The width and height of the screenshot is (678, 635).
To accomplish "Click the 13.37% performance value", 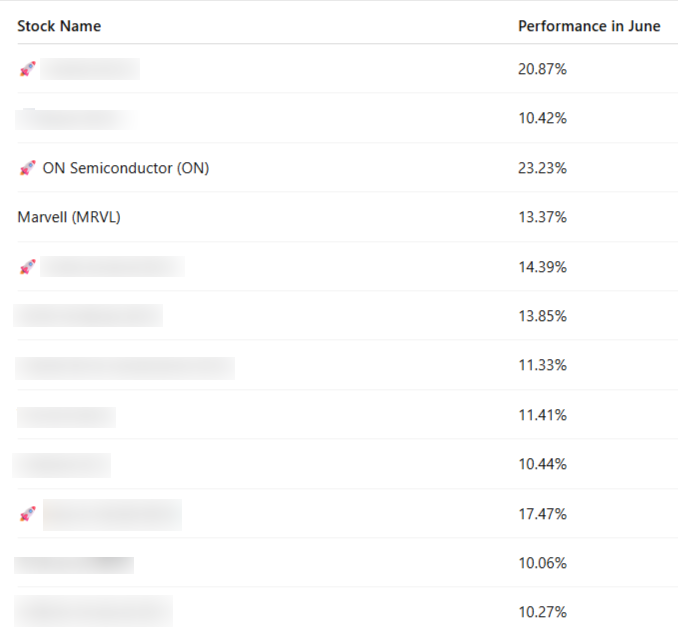I will pyautogui.click(x=542, y=217).
